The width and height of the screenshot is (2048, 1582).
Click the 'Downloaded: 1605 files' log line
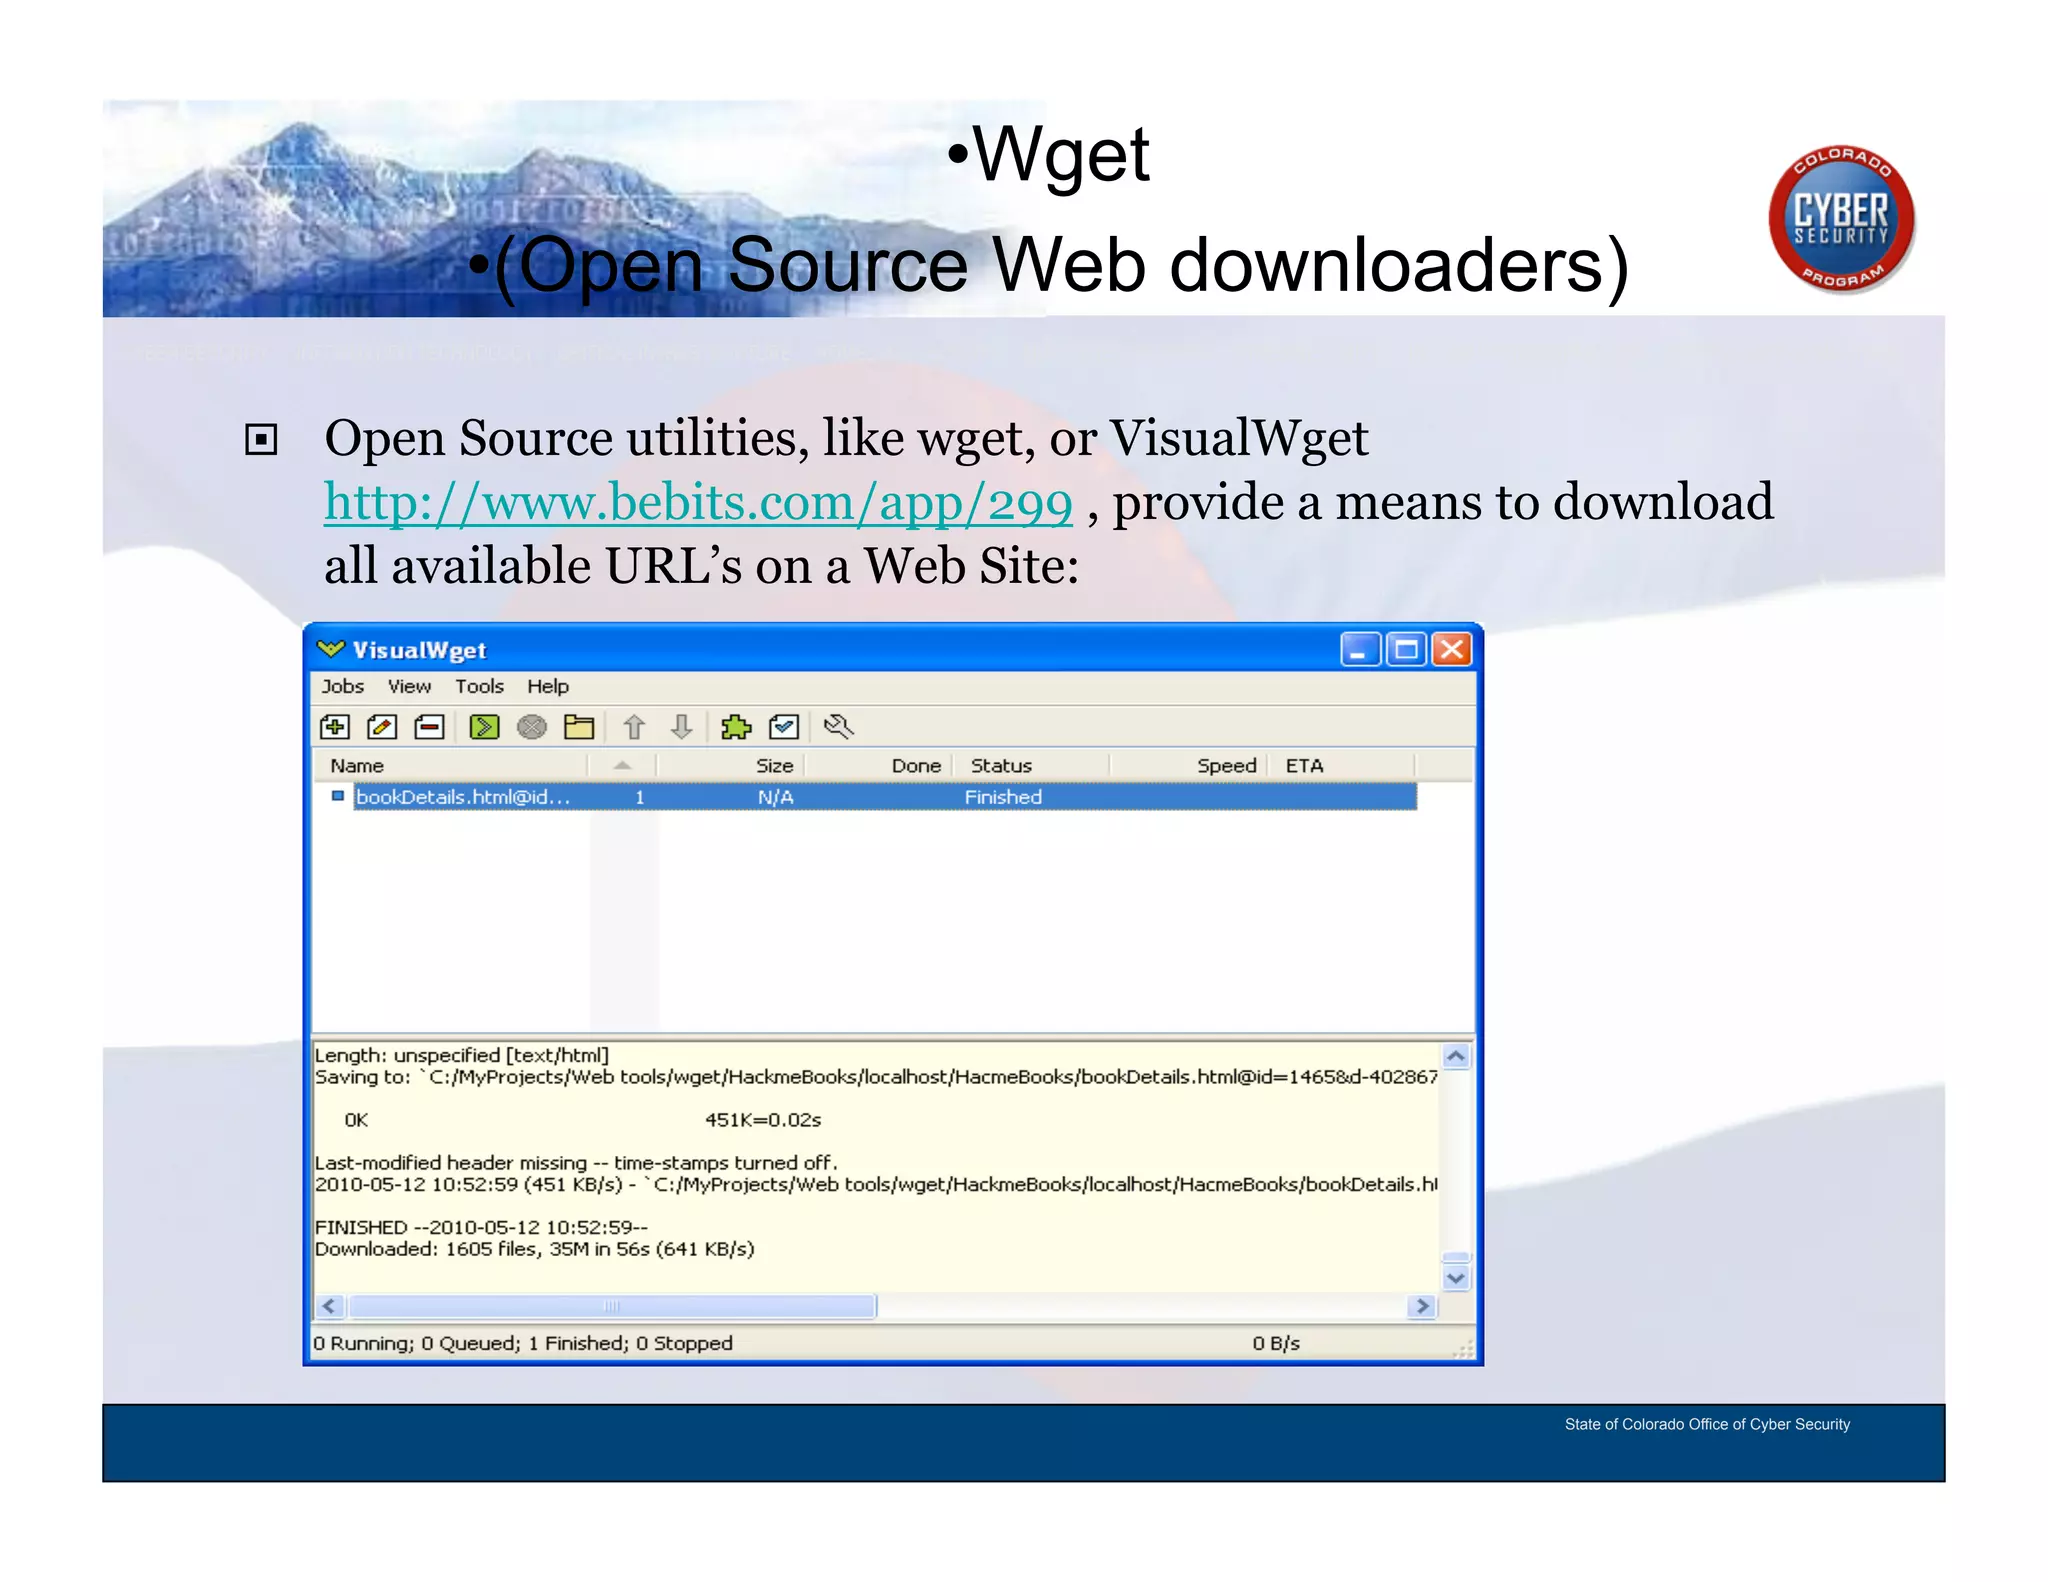tap(535, 1249)
